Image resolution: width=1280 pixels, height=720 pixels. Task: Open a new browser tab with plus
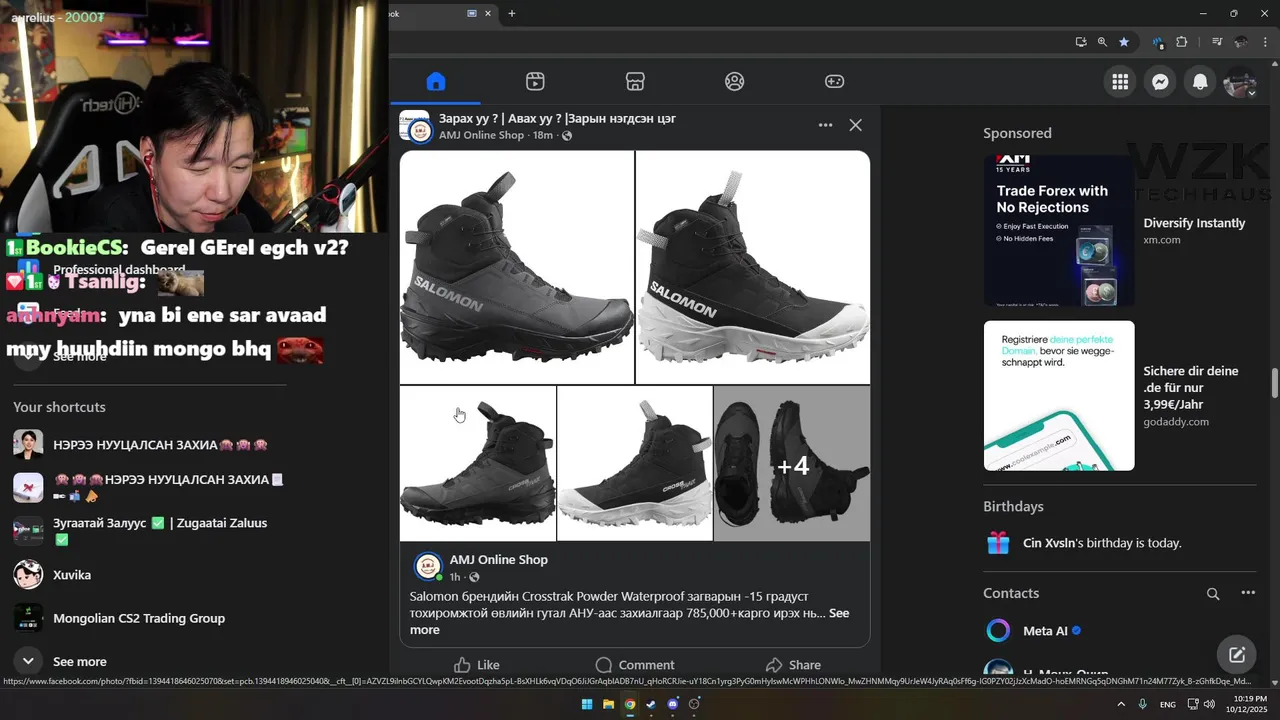coord(512,13)
